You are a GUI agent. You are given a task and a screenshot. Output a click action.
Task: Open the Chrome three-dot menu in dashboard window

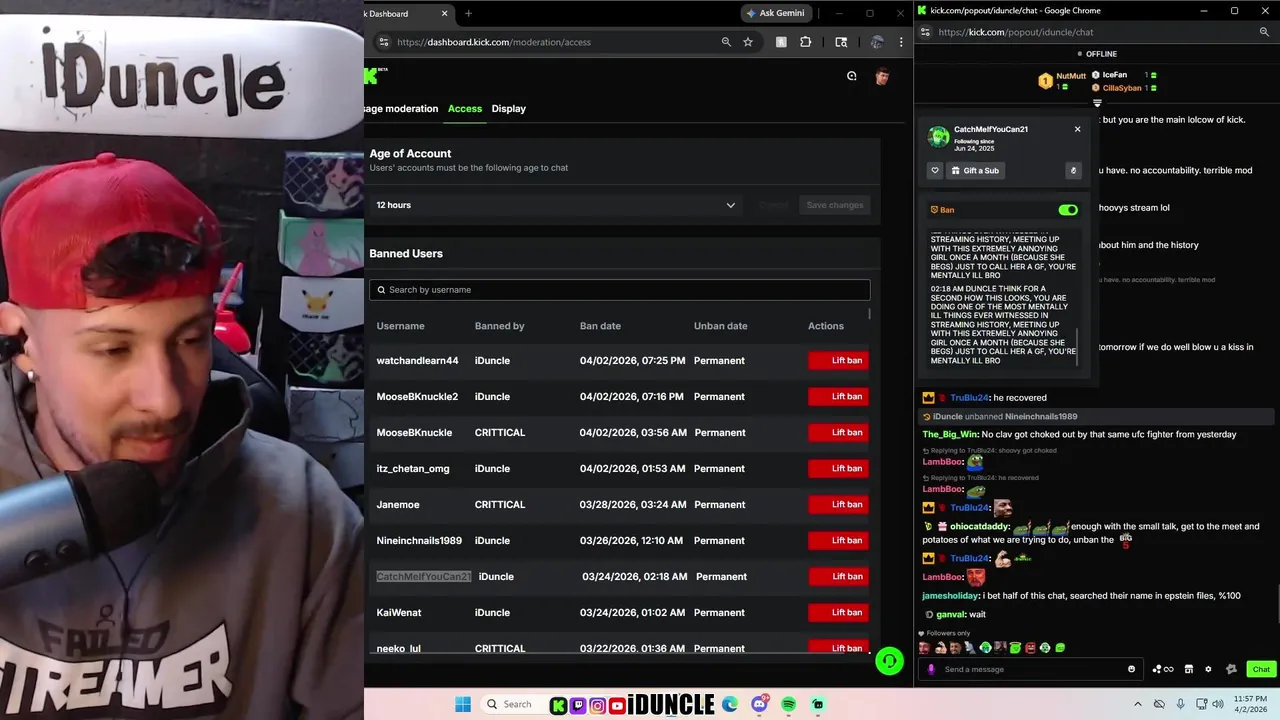[x=901, y=42]
